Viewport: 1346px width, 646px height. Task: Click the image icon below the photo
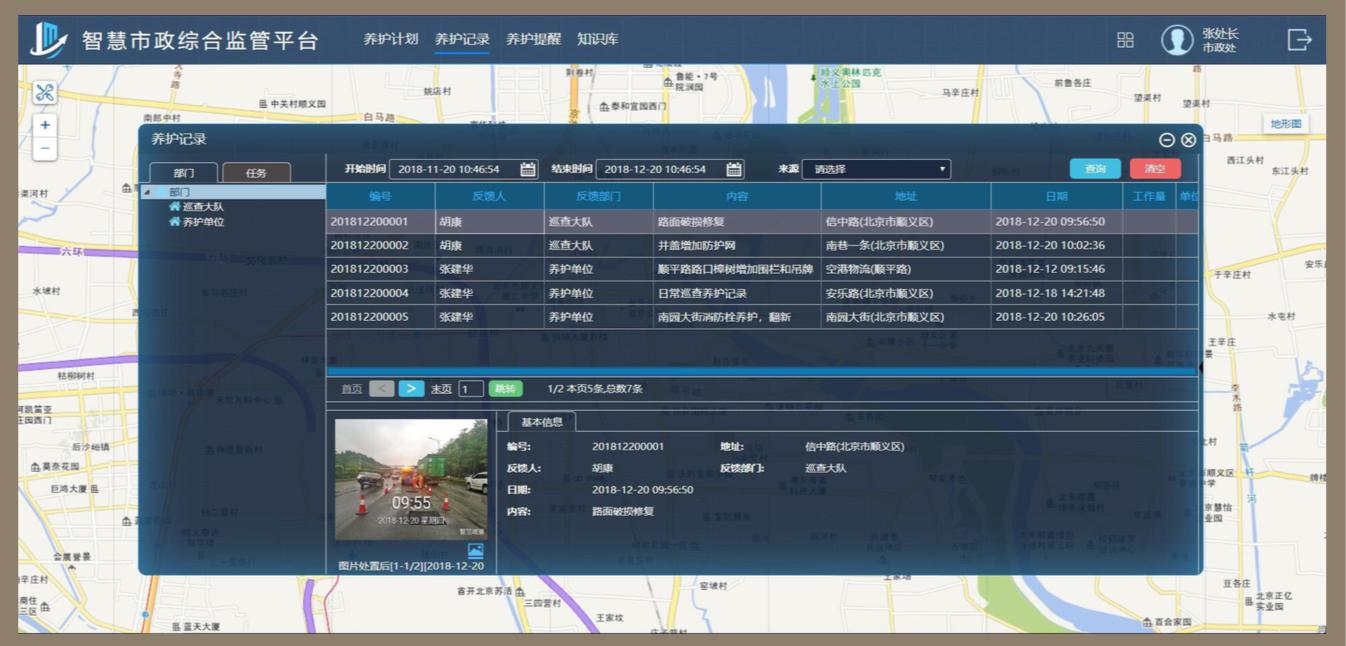coord(475,551)
